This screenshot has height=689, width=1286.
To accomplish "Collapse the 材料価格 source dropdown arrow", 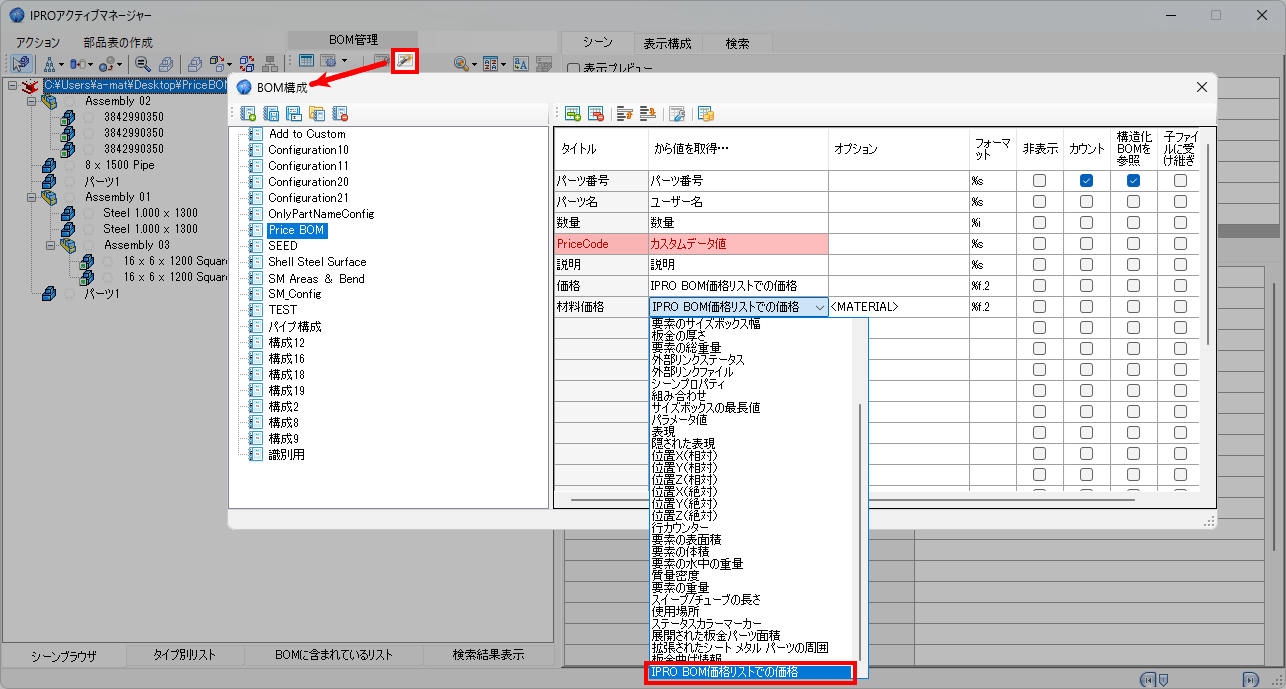I will 819,307.
